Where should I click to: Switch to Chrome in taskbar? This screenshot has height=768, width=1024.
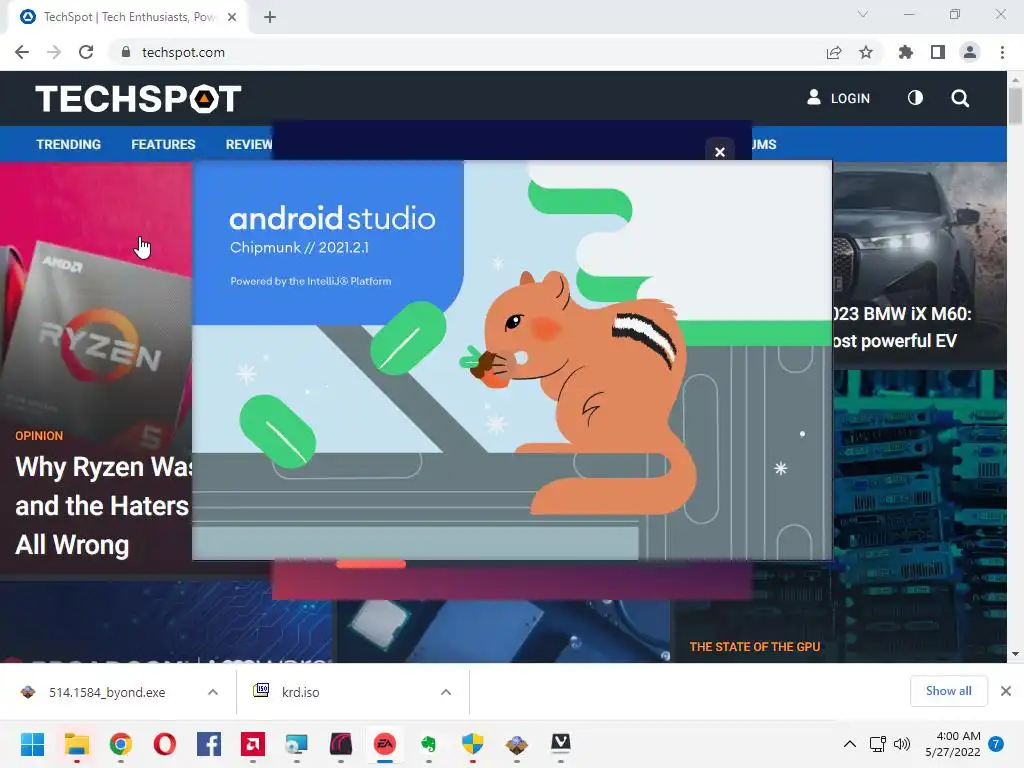(x=121, y=744)
